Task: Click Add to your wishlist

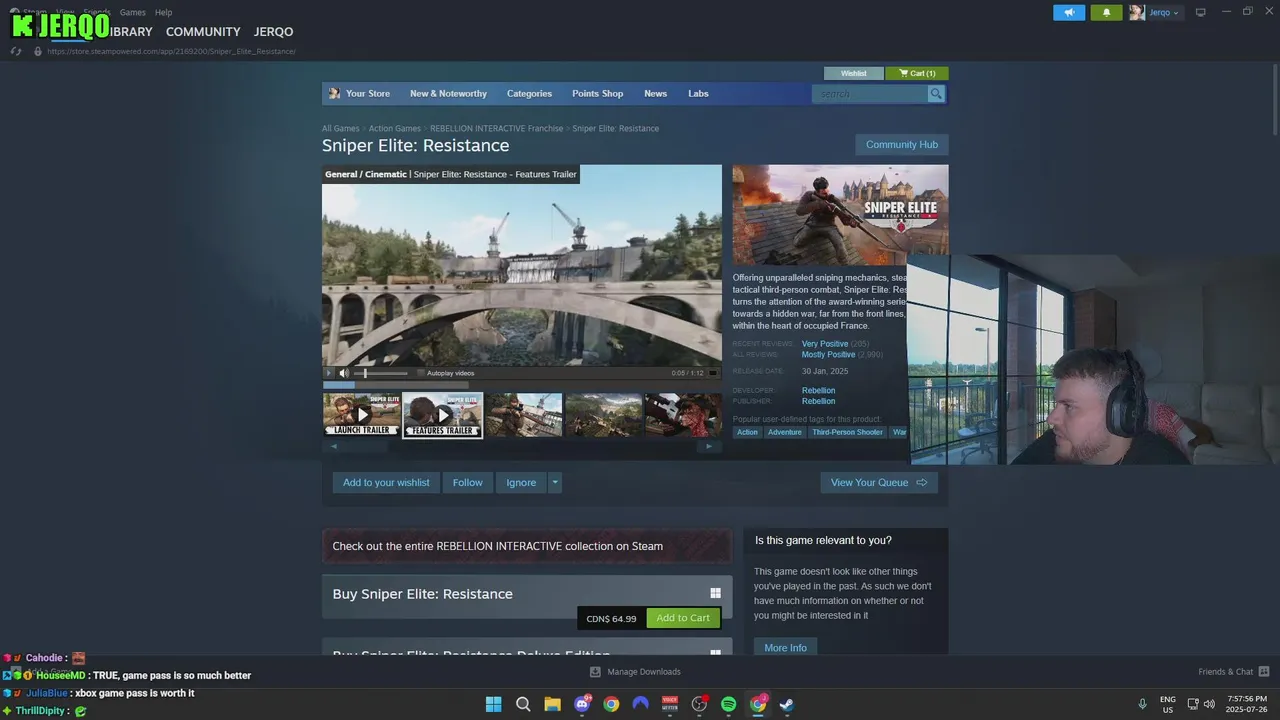Action: click(x=386, y=483)
